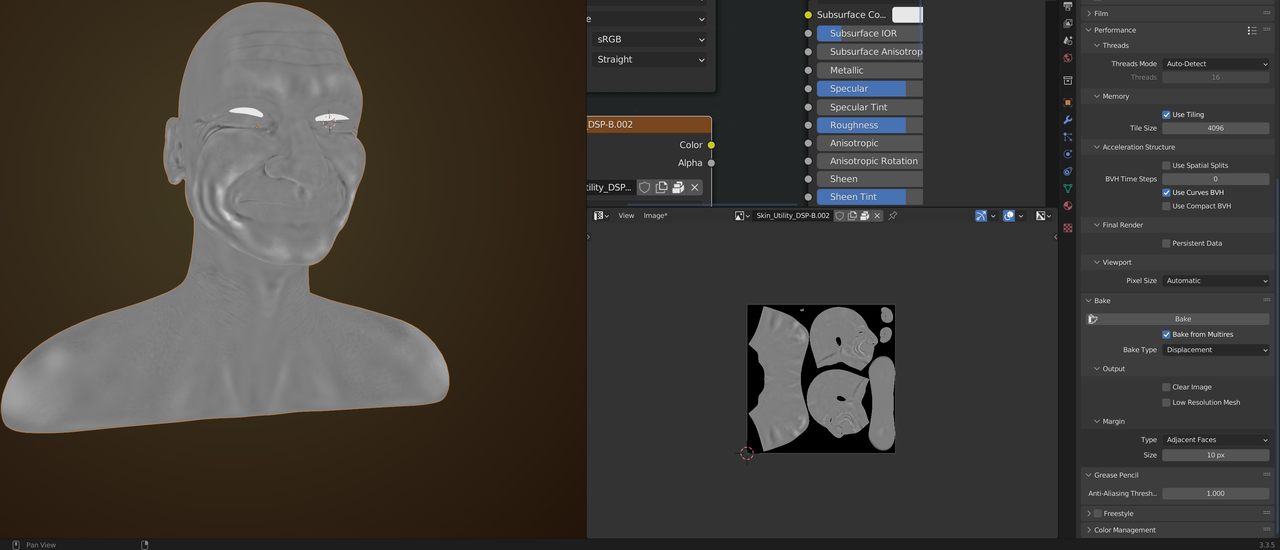Open the Texture properties checker tab
1280x550 pixels.
(1068, 228)
